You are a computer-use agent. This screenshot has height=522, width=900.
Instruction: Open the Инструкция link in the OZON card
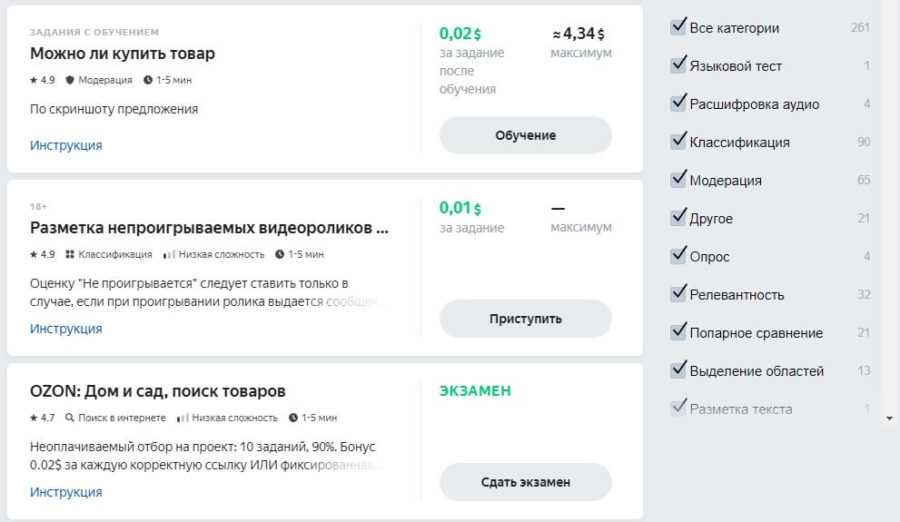66,492
